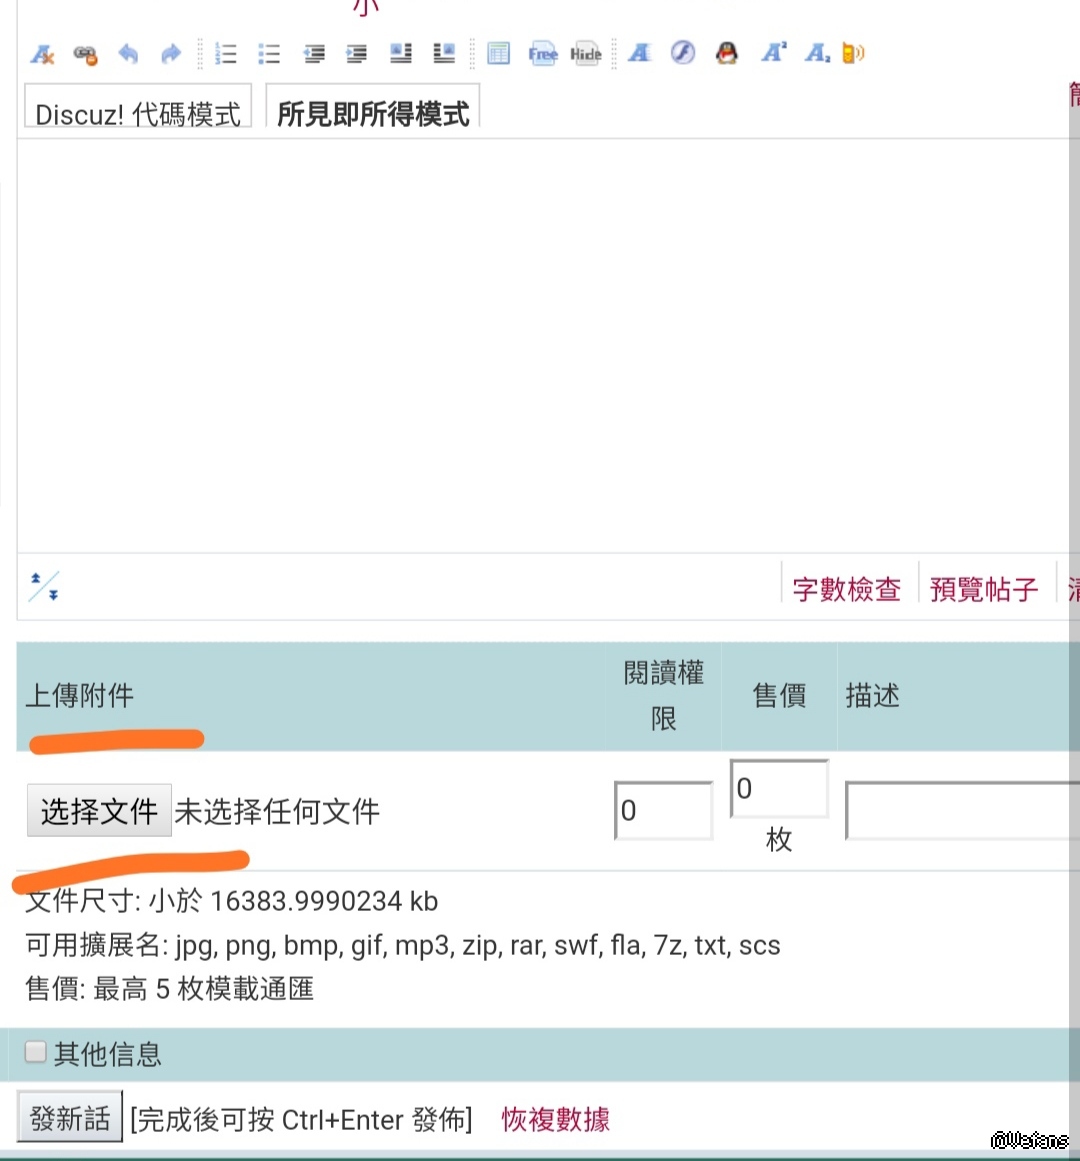Click the scrolling text A icon
The image size is (1080, 1161).
[x=640, y=53]
